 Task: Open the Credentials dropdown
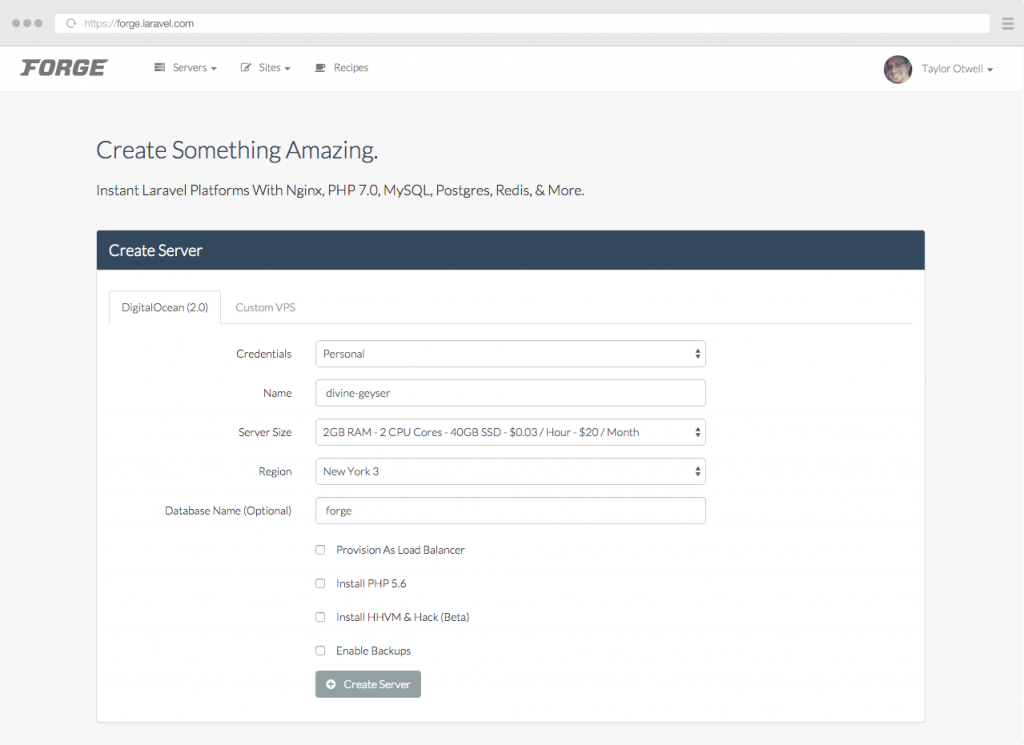(x=510, y=354)
